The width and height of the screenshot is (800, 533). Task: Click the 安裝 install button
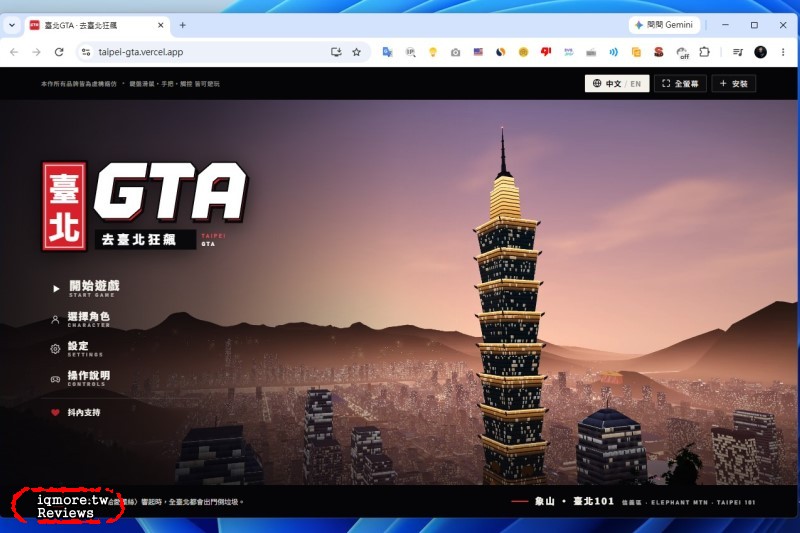pos(734,84)
